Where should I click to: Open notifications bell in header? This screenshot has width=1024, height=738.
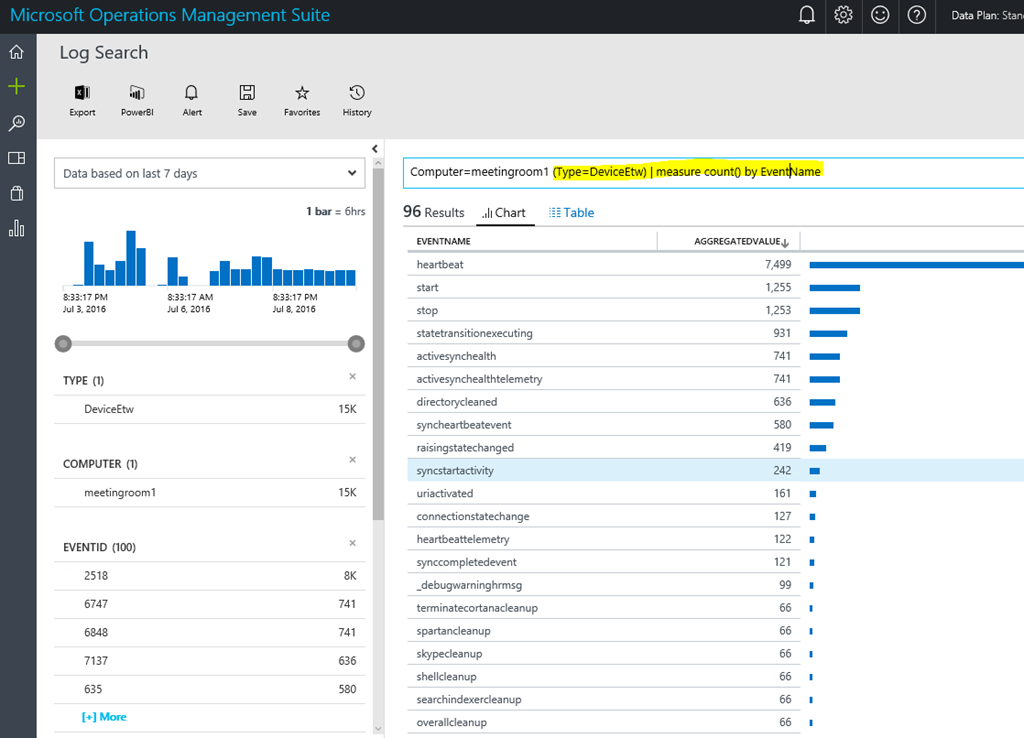tap(807, 15)
